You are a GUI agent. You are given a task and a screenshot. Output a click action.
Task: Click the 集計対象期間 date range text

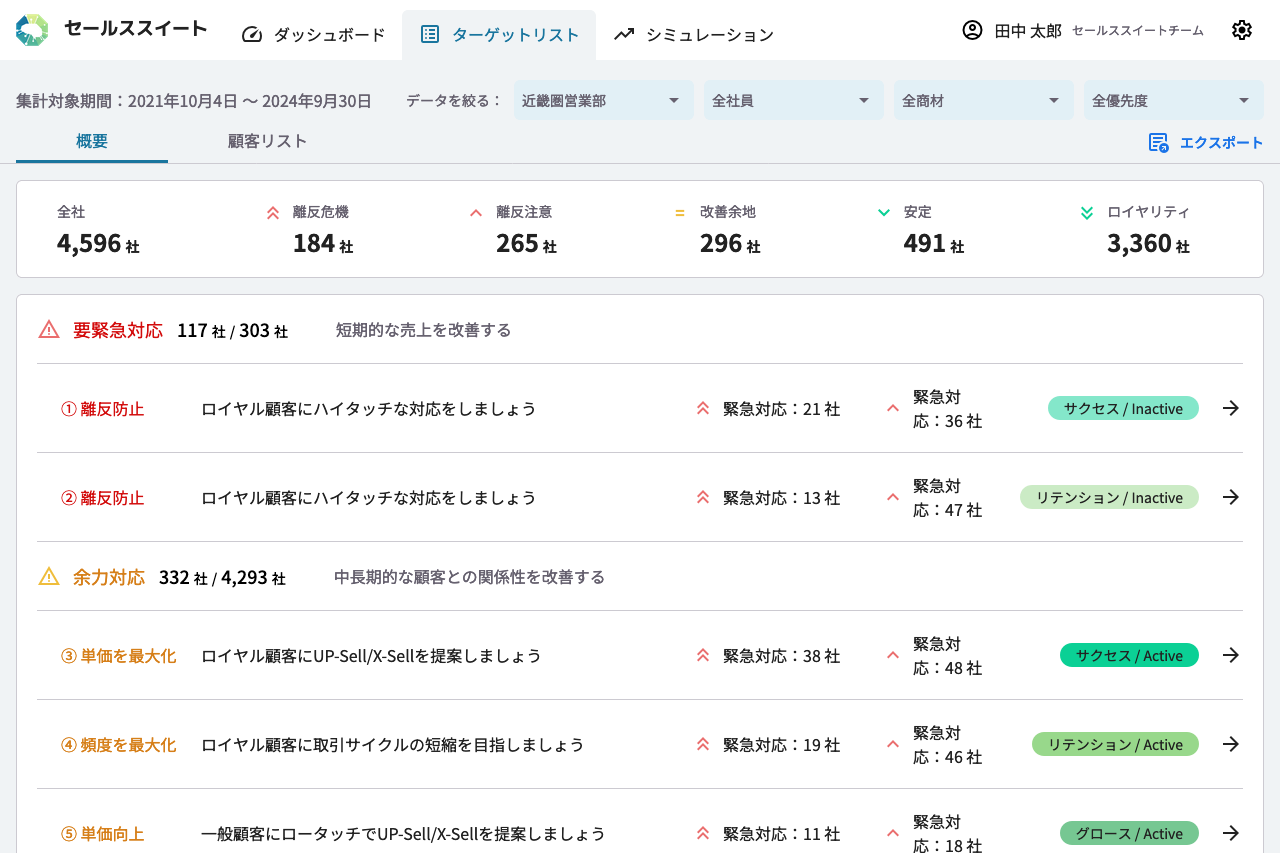194,101
